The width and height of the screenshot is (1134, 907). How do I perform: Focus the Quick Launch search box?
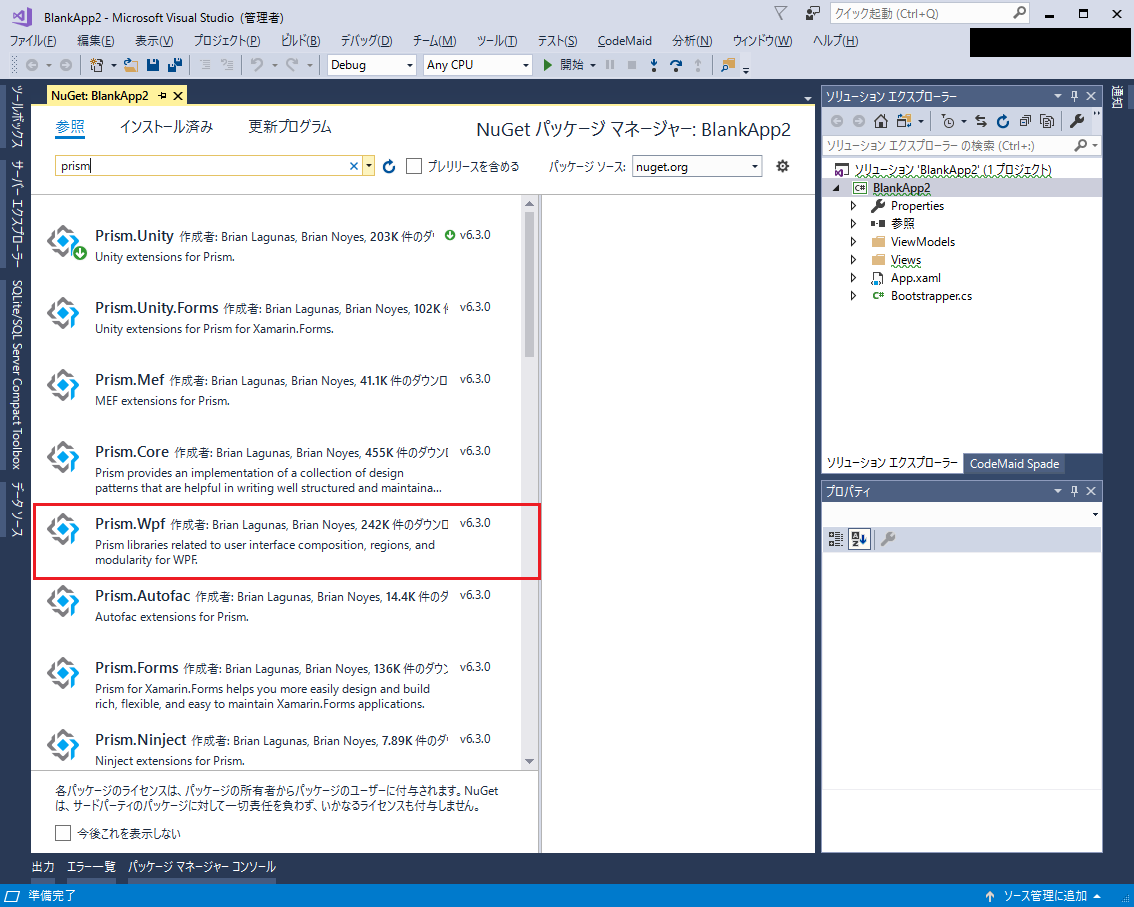[930, 13]
